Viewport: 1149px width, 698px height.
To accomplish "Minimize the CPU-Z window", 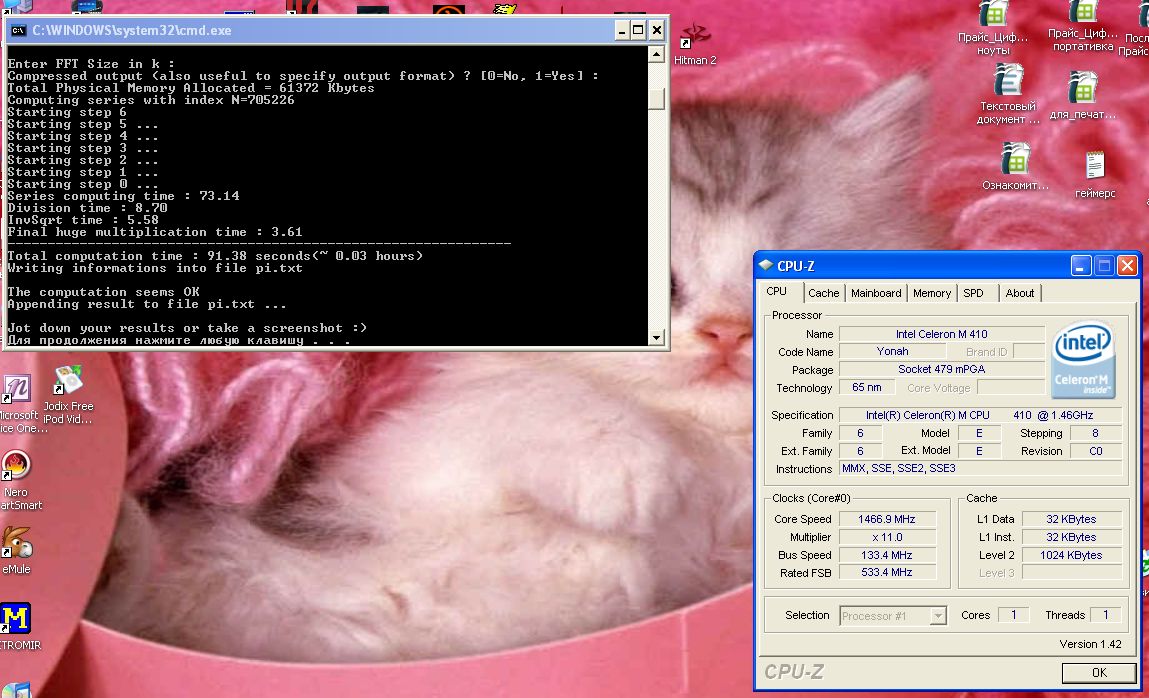I will 1080,265.
